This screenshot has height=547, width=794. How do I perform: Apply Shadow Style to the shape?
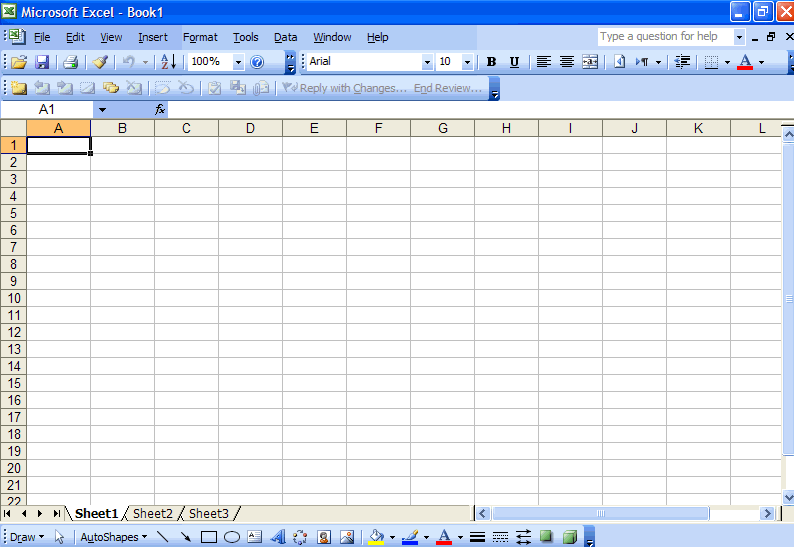(546, 536)
